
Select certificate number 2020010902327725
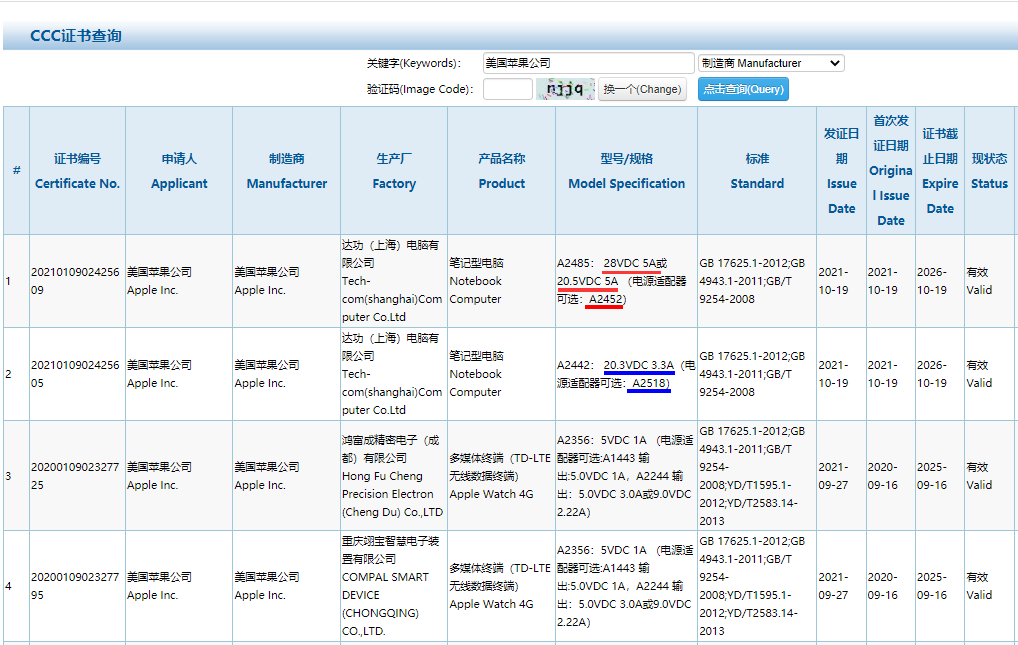(75, 476)
